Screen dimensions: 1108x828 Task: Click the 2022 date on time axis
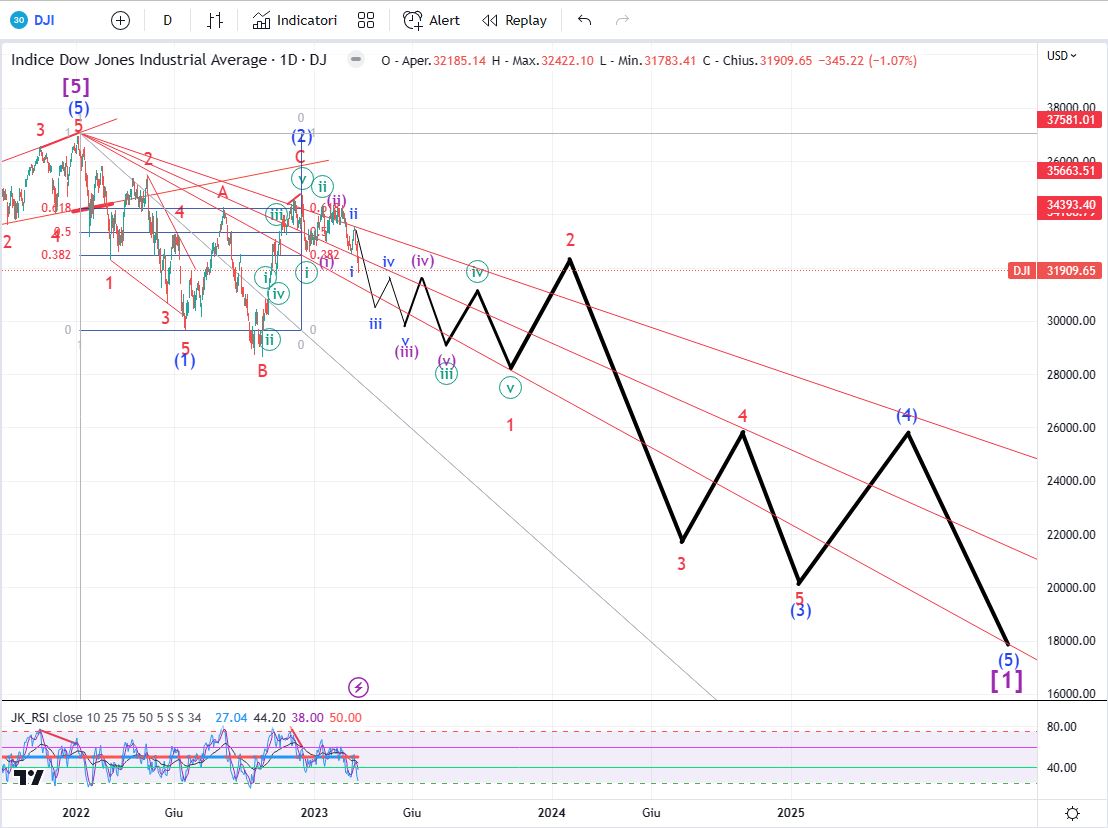pyautogui.click(x=76, y=812)
